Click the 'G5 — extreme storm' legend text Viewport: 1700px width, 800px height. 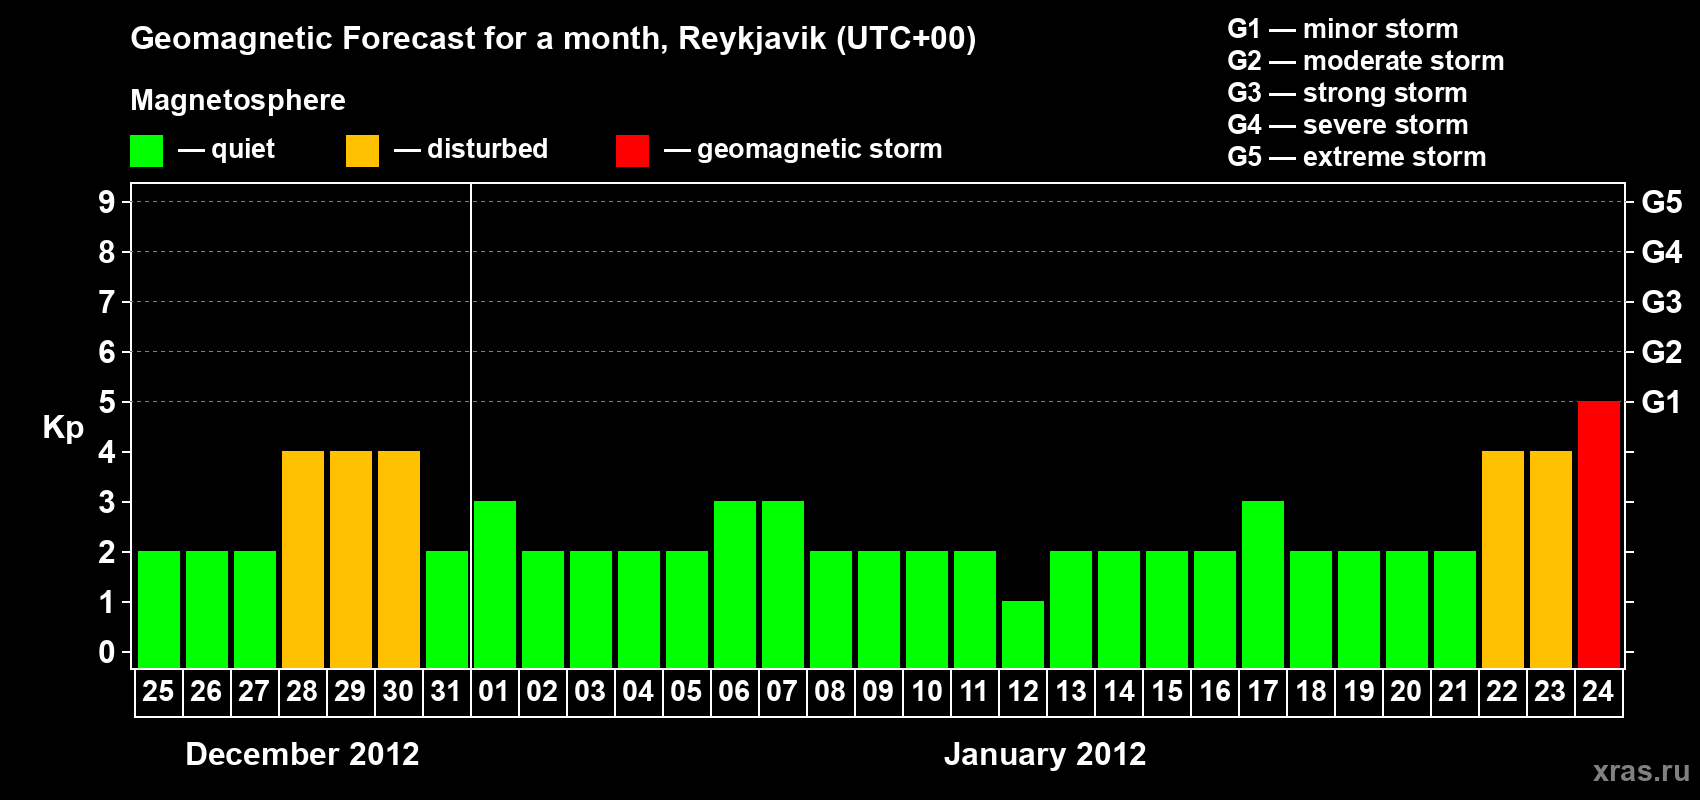point(1357,157)
